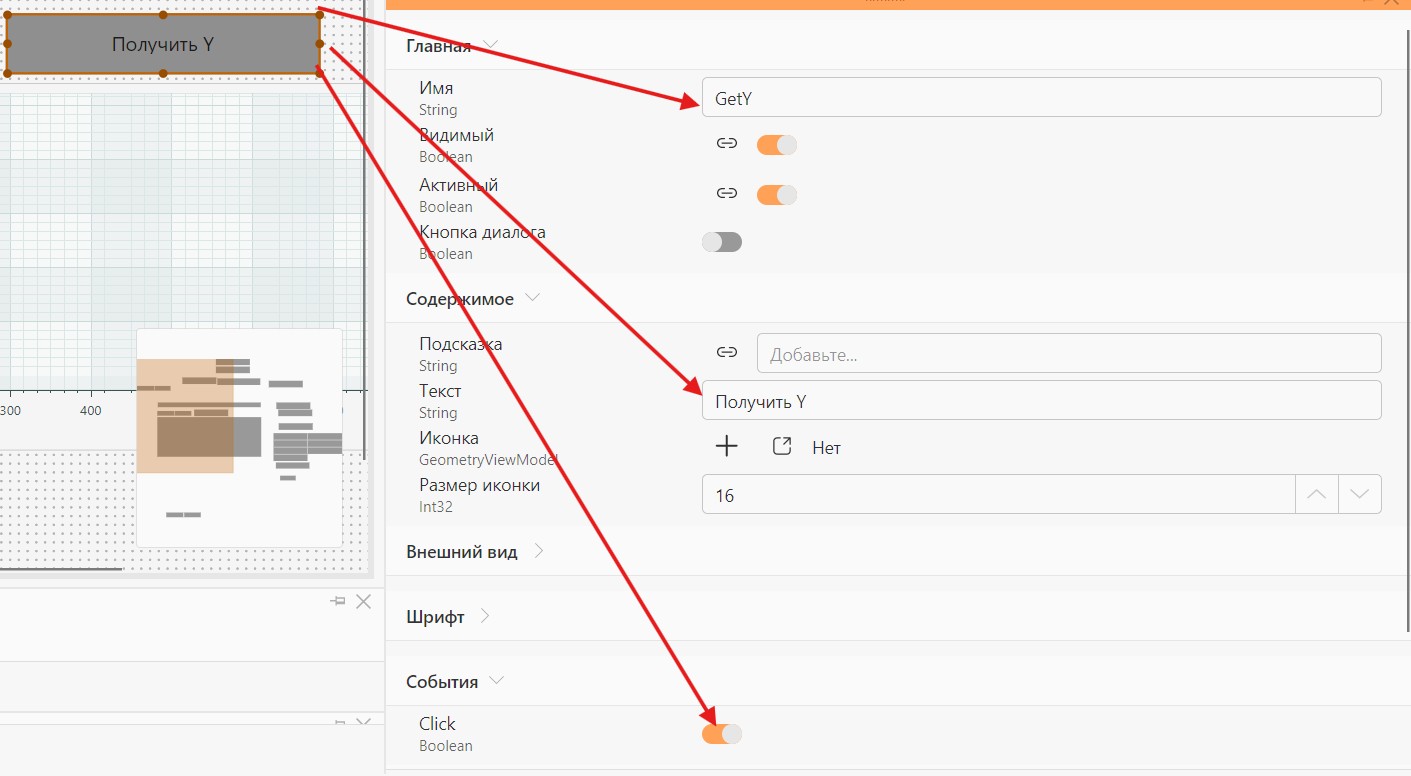1411x776 pixels.
Task: Click the link icon next to Видимый
Action: pos(727,144)
